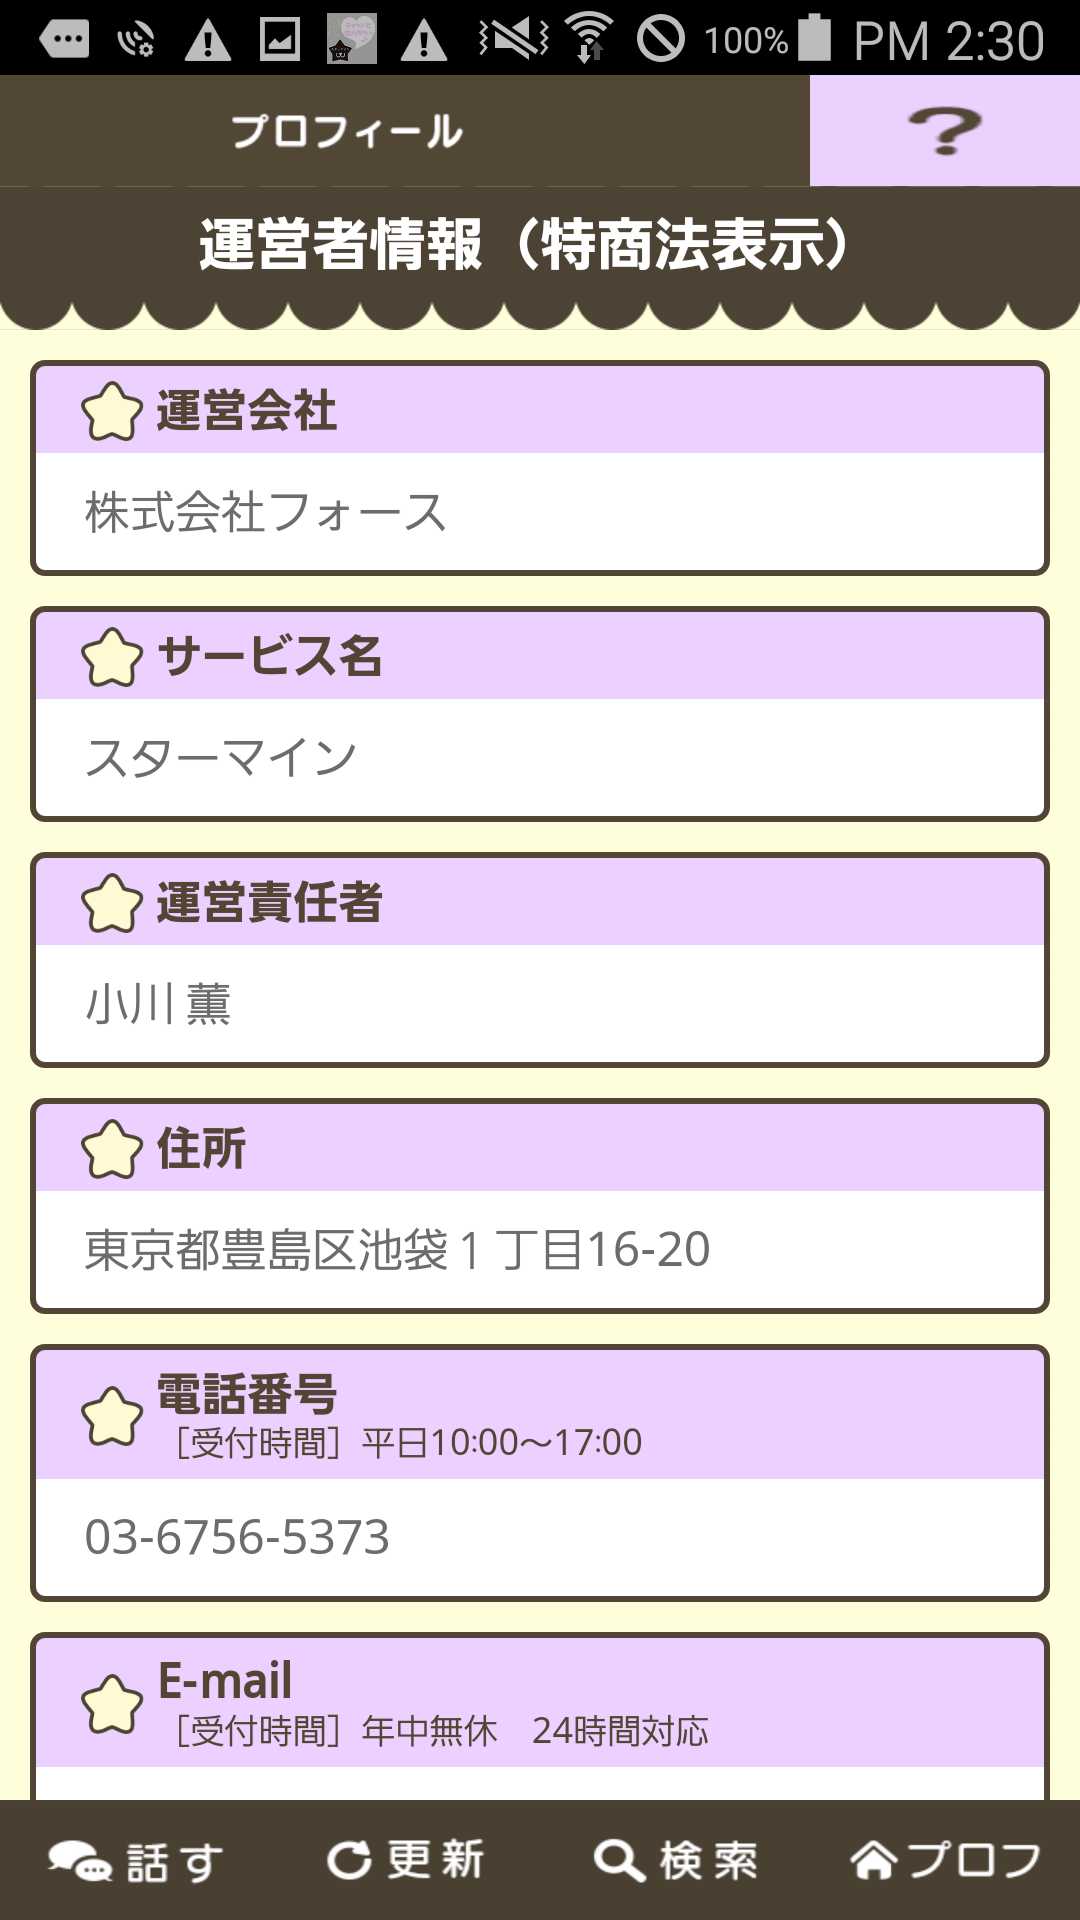Click the star icon beside 運営責任者
The width and height of the screenshot is (1080, 1920).
[111, 903]
